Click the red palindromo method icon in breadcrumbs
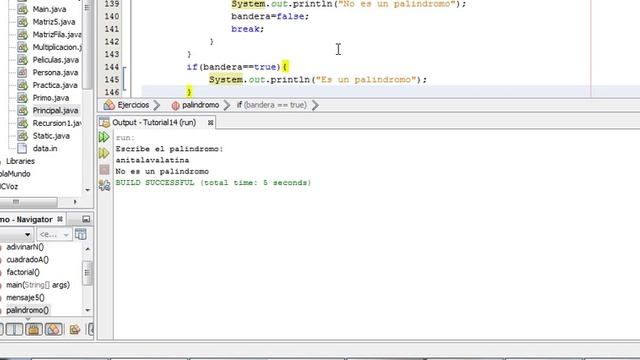This screenshot has width=640, height=360. 176,105
